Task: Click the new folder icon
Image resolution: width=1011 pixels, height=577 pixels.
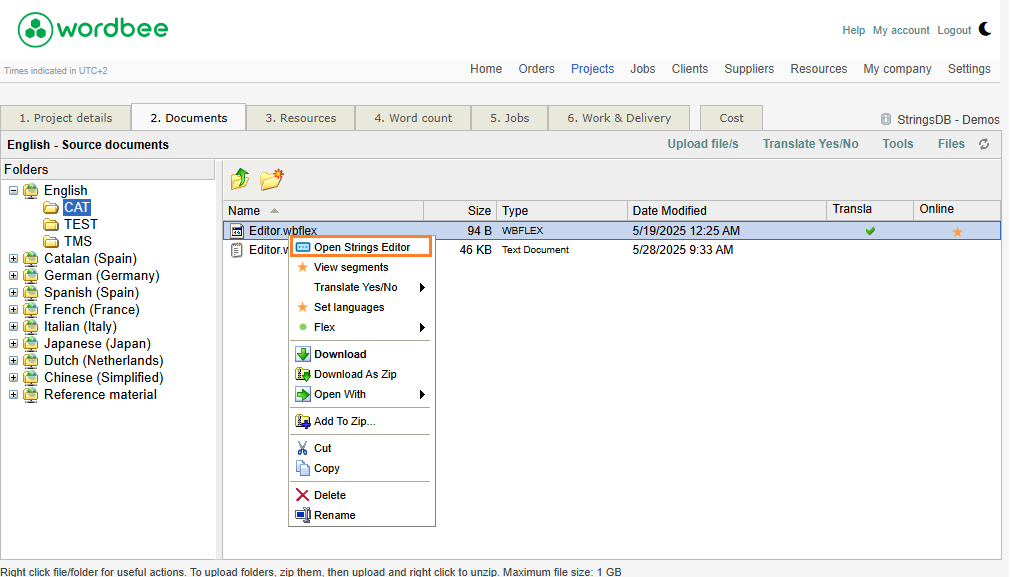Action: pos(272,179)
